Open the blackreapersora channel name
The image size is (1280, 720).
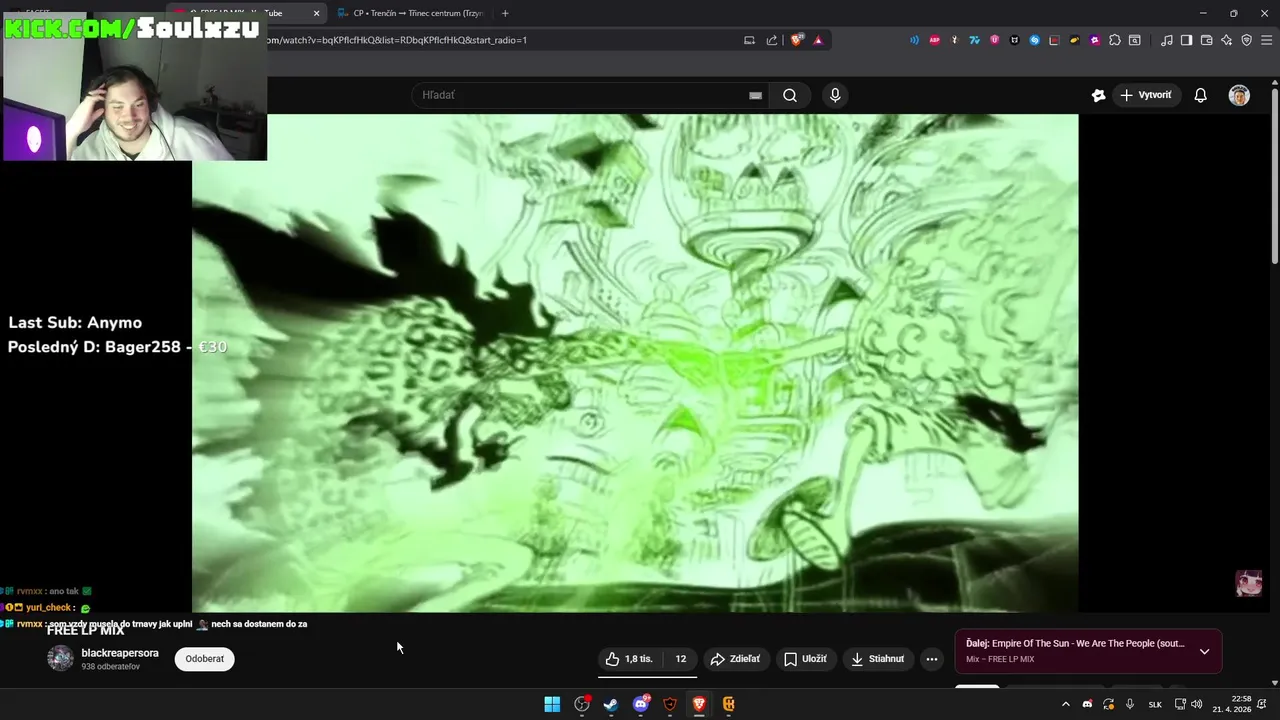[x=120, y=653]
